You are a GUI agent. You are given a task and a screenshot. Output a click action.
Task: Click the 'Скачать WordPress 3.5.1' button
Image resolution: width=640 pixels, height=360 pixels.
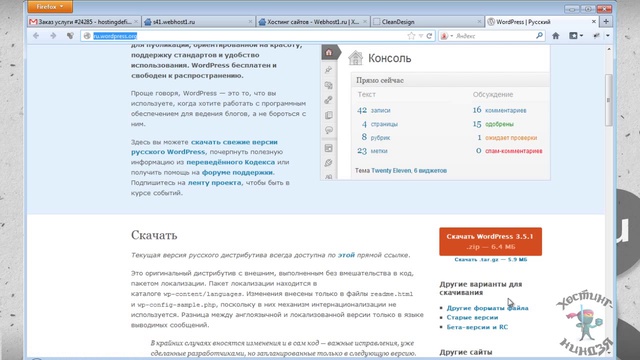(x=490, y=242)
